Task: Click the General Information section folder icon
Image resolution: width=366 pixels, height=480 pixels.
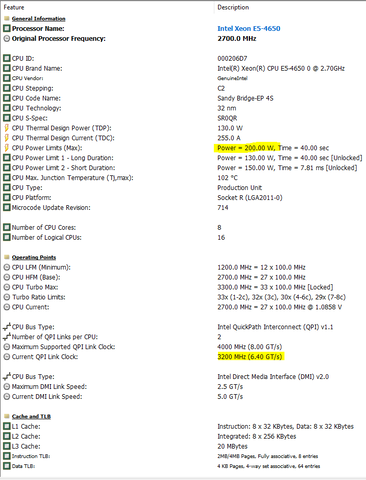Action: click(7, 18)
